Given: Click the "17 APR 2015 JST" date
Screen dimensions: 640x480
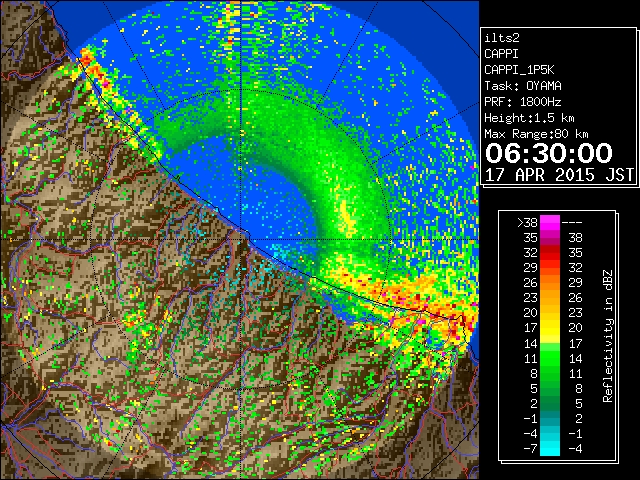Looking at the screenshot, I should point(559,175).
